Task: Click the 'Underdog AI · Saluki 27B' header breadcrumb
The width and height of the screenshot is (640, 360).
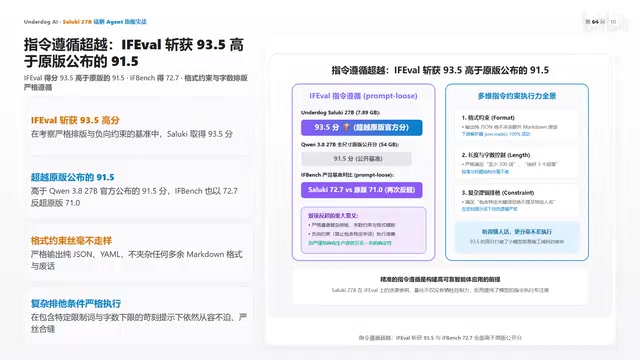Action: click(85, 22)
